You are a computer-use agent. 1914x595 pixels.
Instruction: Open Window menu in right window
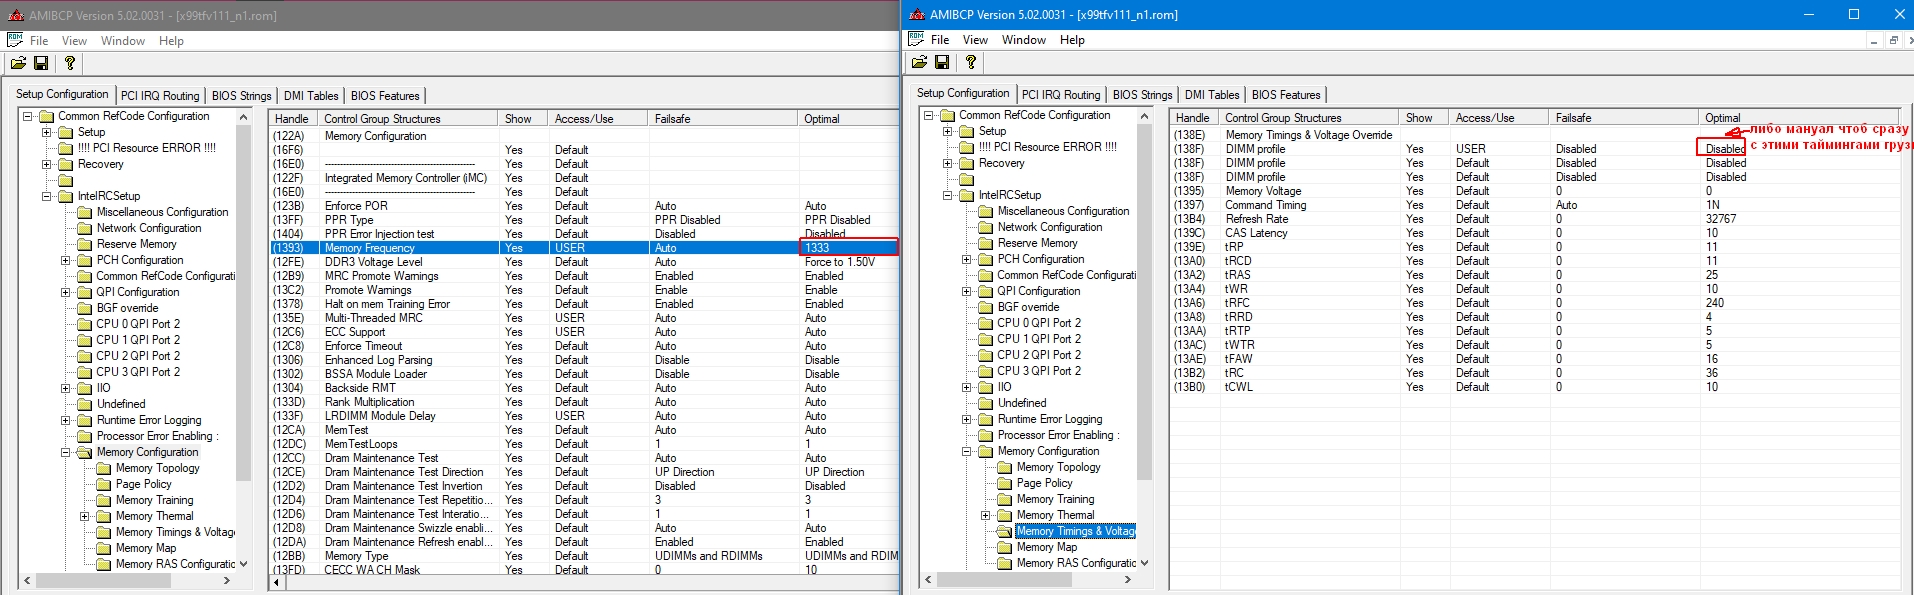1024,40
